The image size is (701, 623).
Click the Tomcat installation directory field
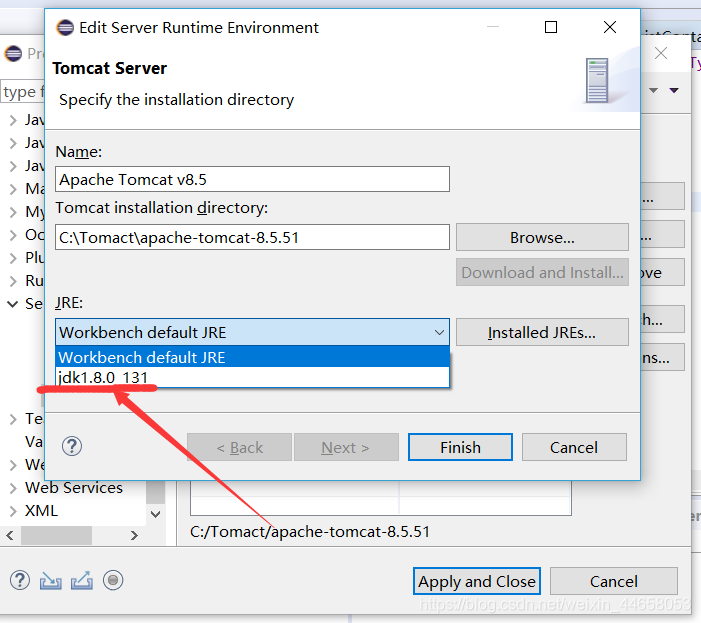pos(253,237)
